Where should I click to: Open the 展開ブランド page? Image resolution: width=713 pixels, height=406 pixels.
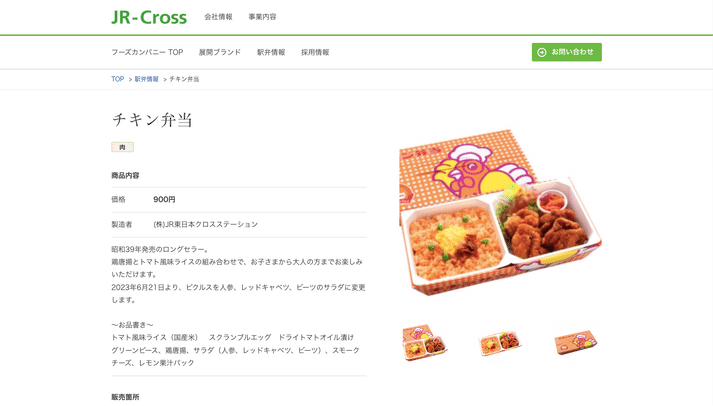(x=220, y=52)
